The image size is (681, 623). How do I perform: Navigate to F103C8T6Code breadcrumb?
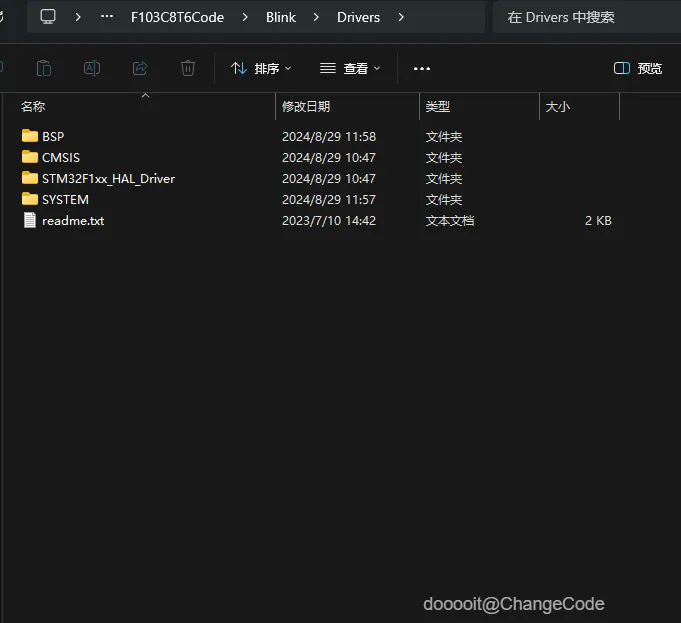177,17
